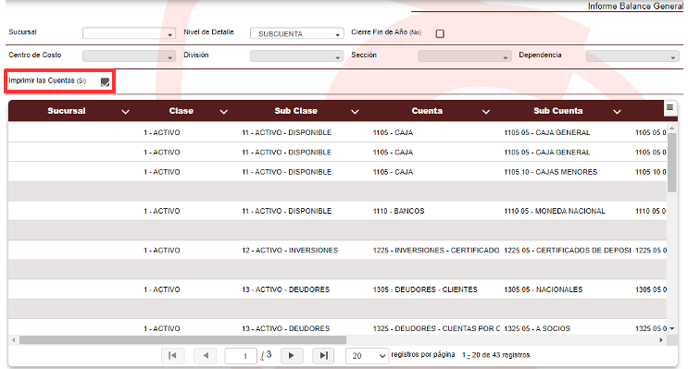The height and width of the screenshot is (369, 688).
Task: Uncheck Imprimir las Cuentas checkbox
Action: pos(105,82)
